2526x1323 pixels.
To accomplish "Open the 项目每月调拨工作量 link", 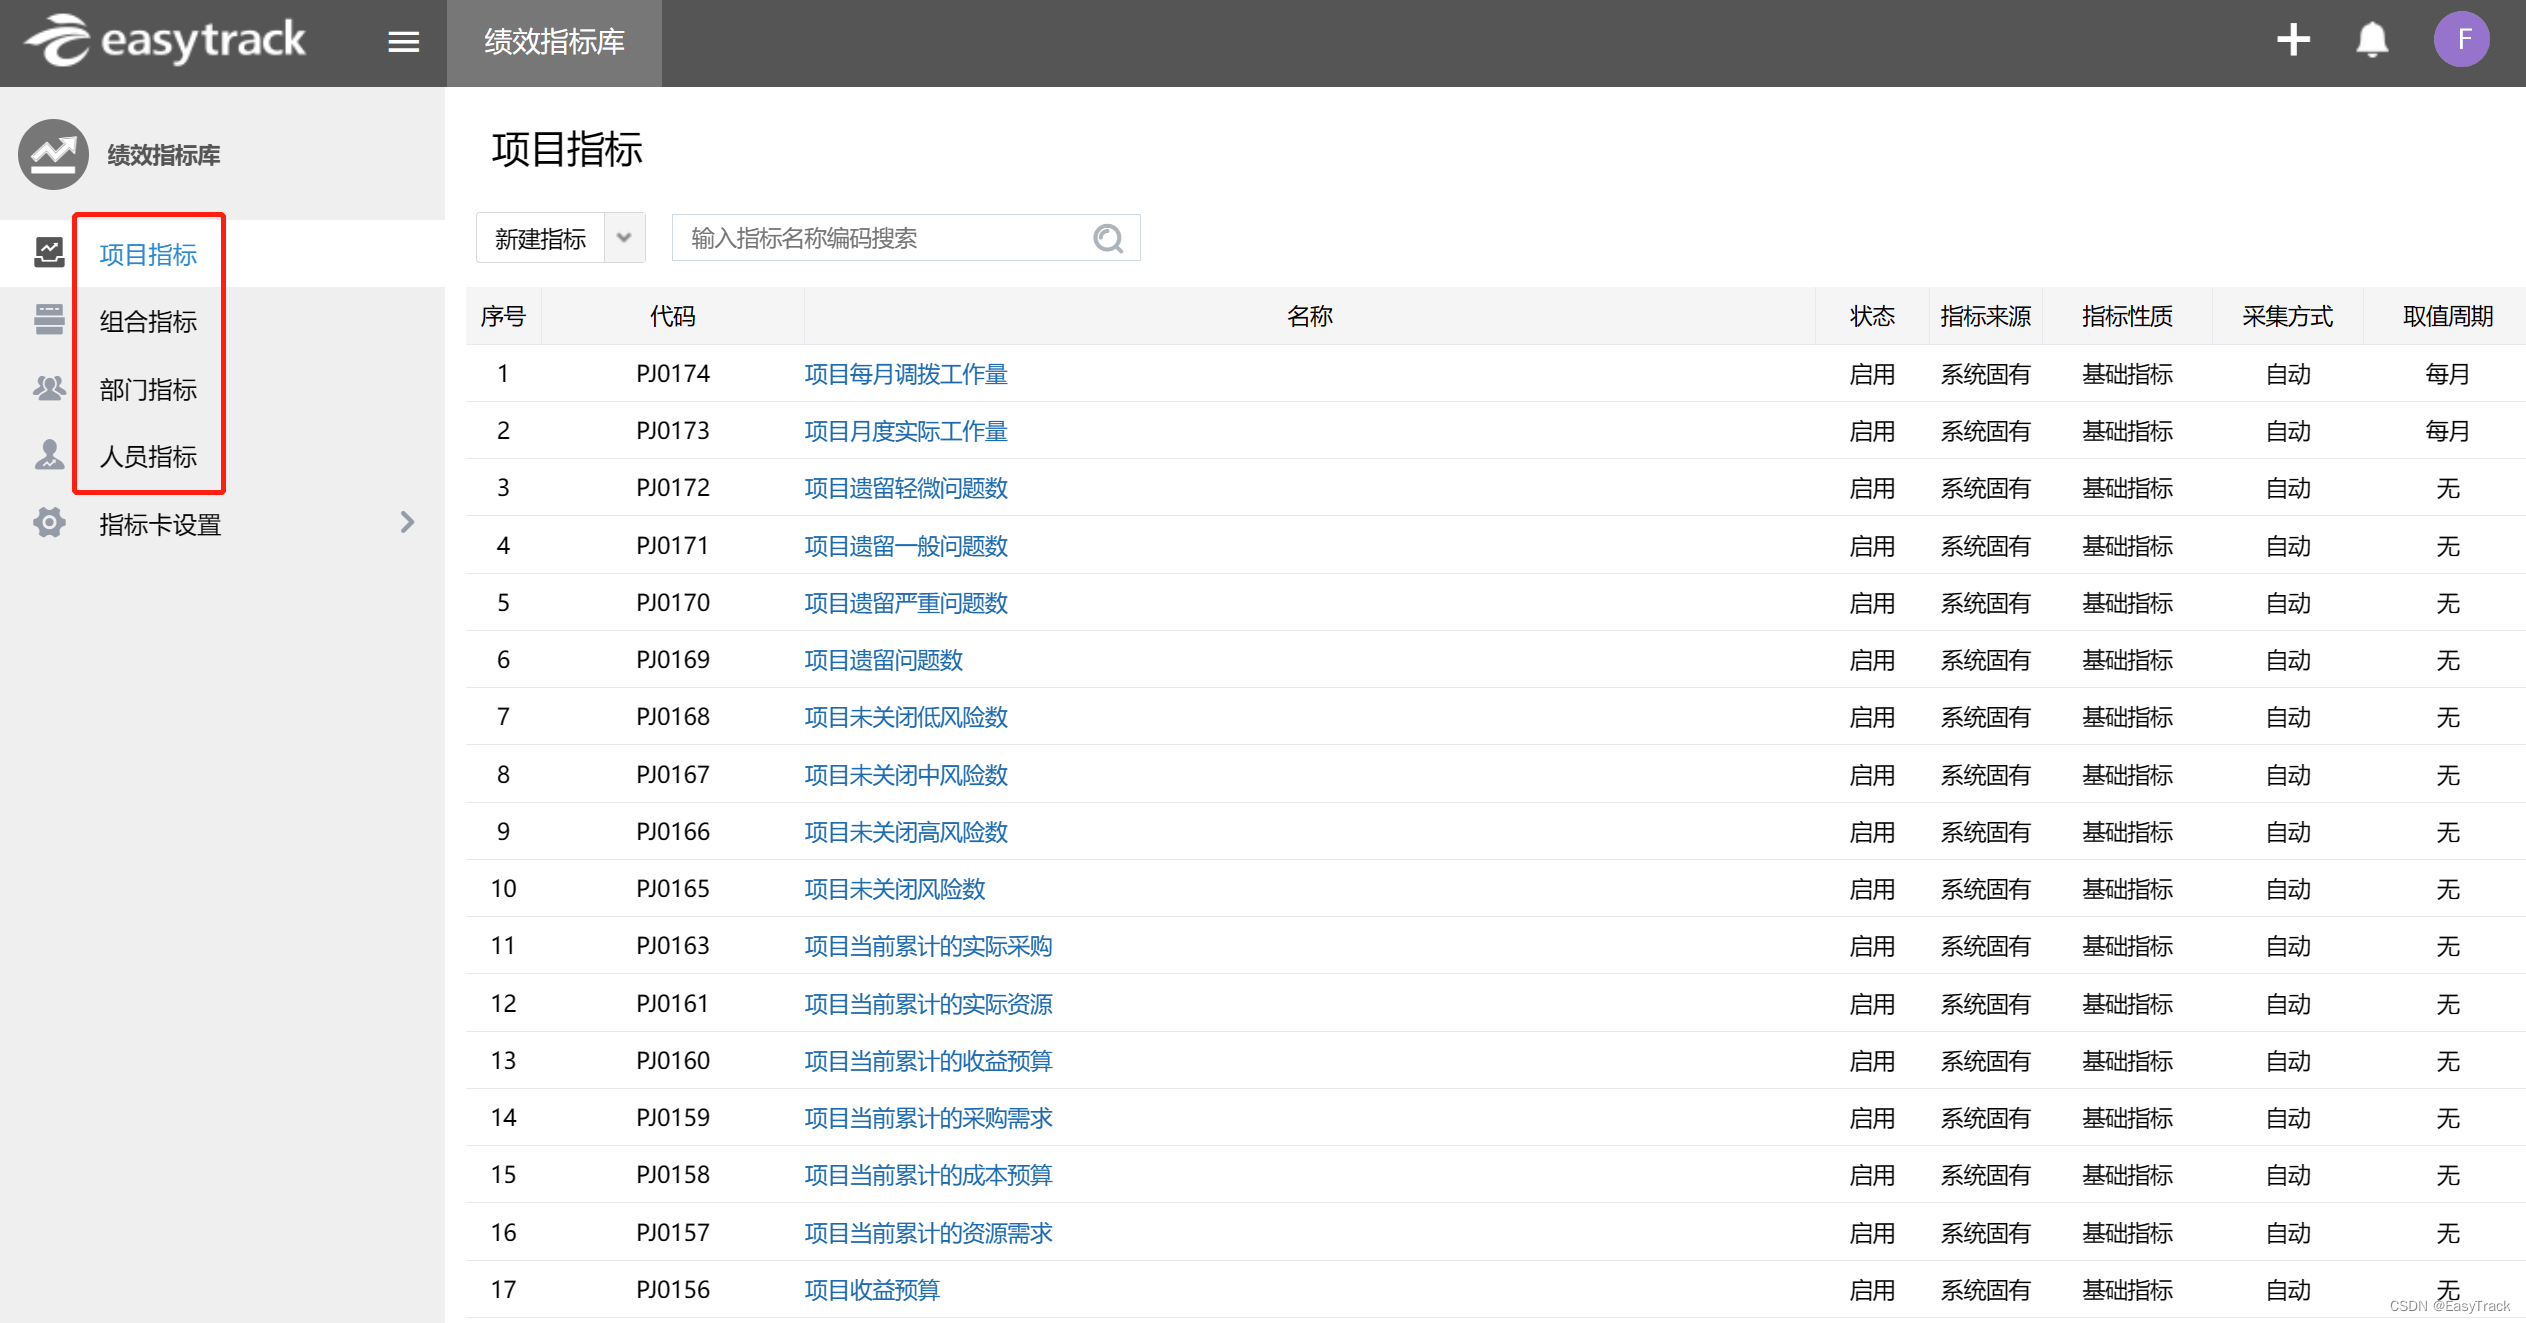I will point(906,374).
